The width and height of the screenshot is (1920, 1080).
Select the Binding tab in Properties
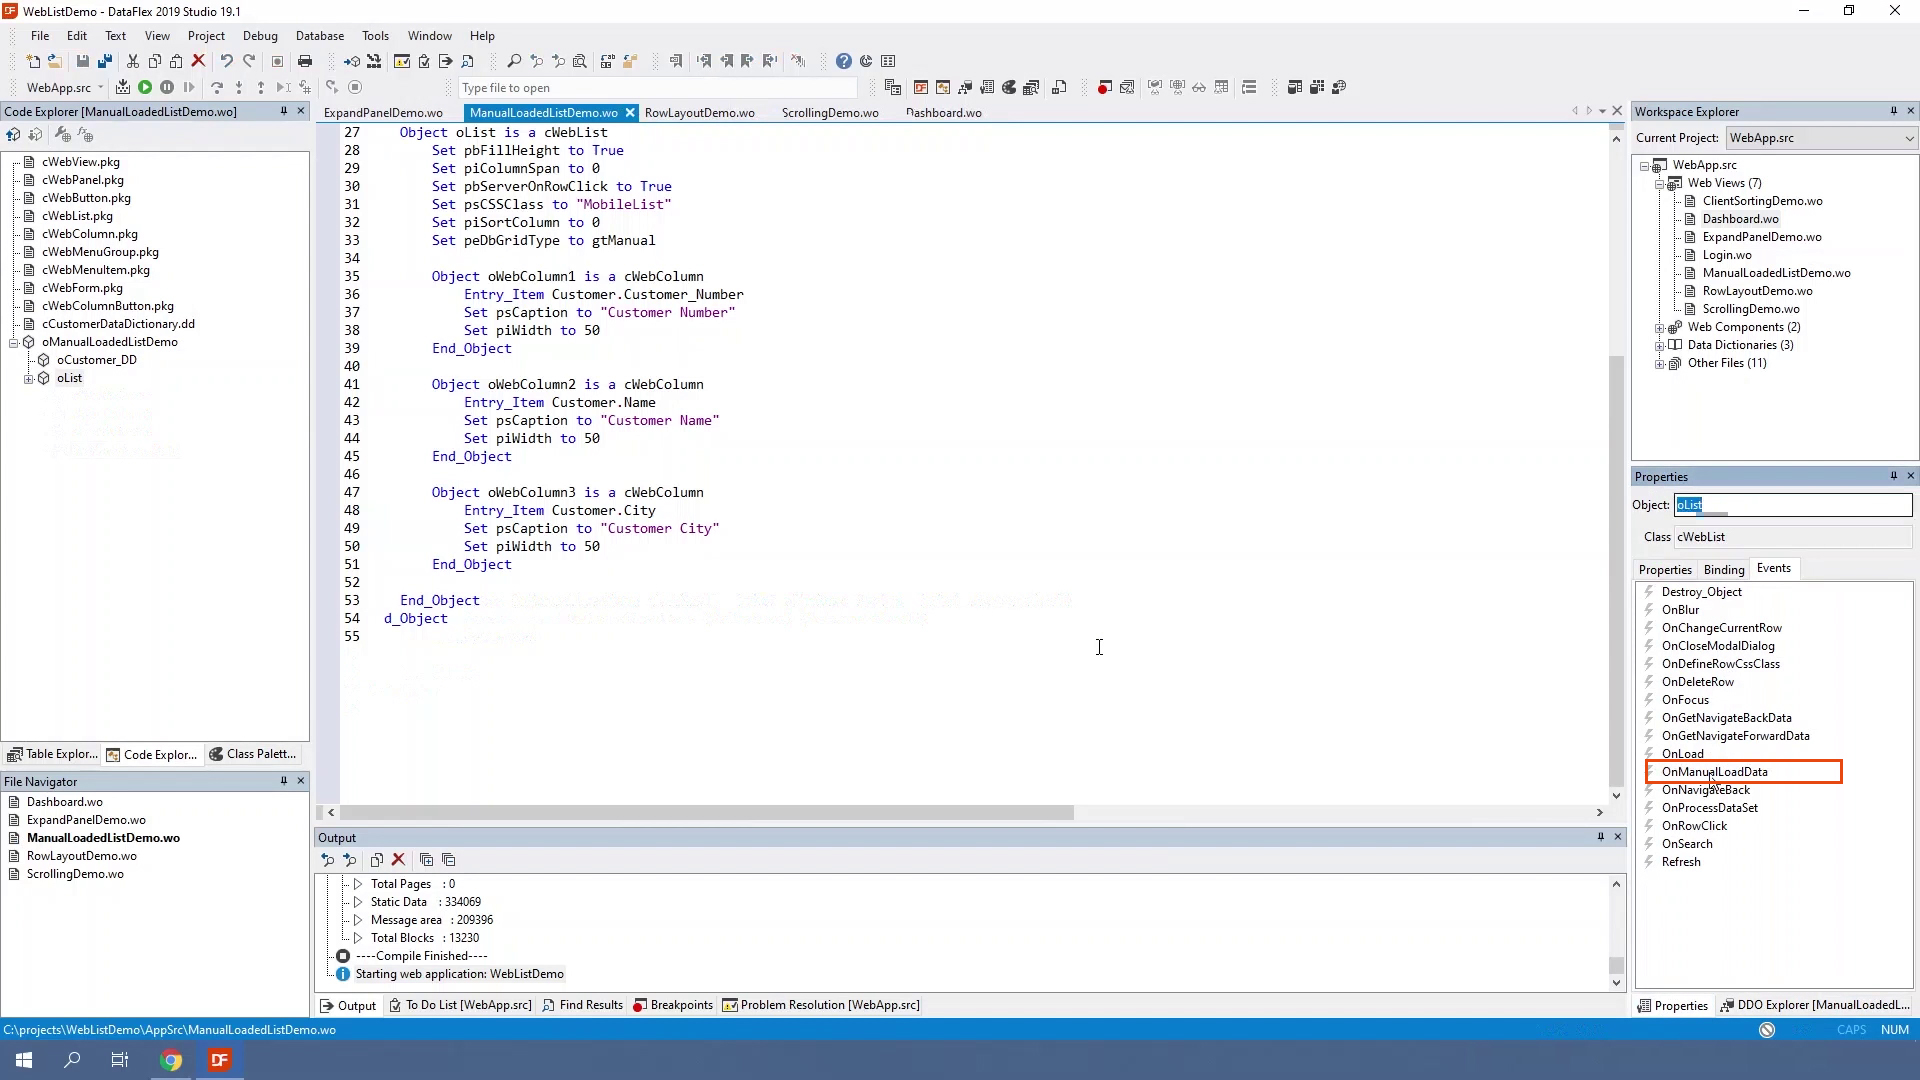(1723, 570)
